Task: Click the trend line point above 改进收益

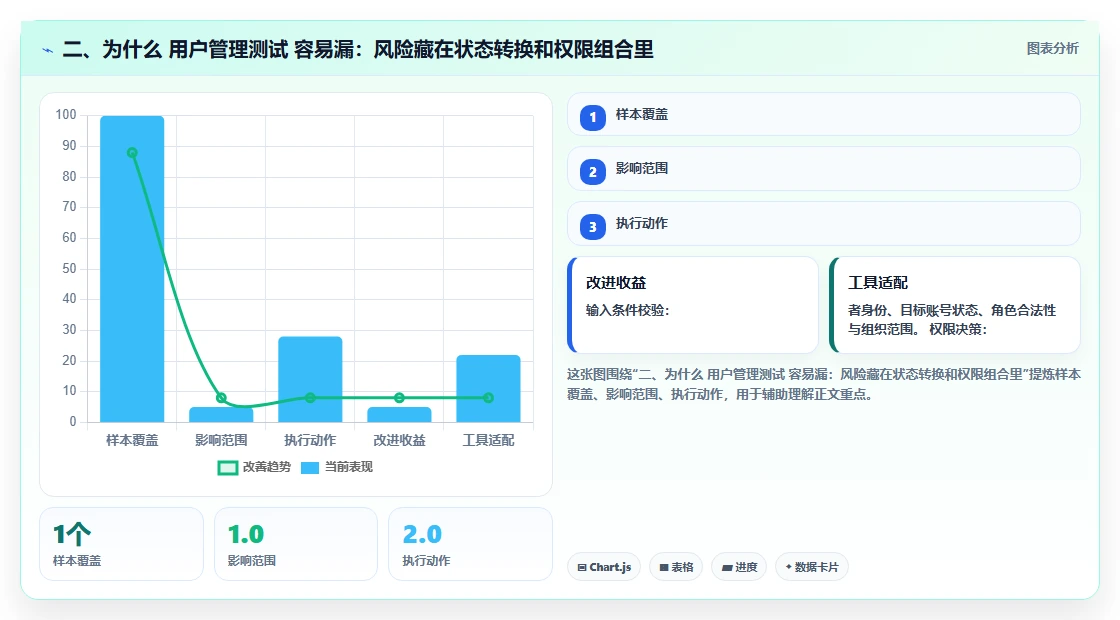Action: click(399, 398)
